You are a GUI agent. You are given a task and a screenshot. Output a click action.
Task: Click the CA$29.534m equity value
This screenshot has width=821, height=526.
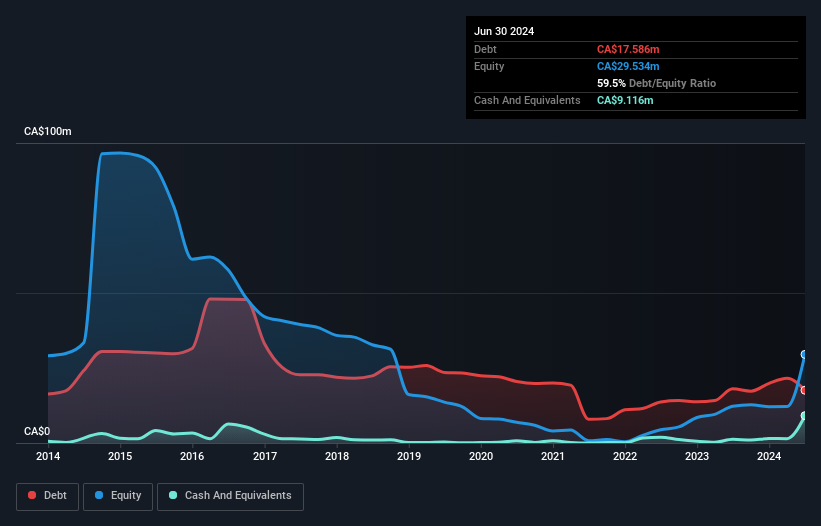628,66
